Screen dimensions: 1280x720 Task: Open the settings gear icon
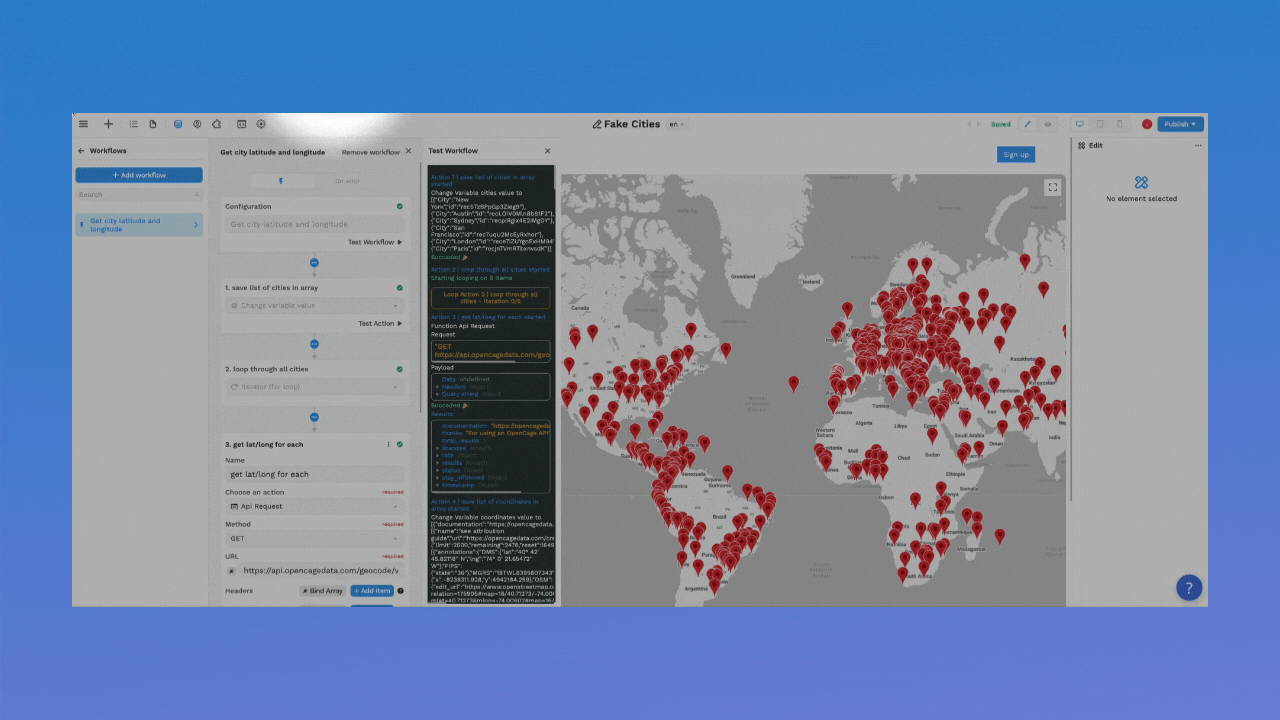(261, 124)
